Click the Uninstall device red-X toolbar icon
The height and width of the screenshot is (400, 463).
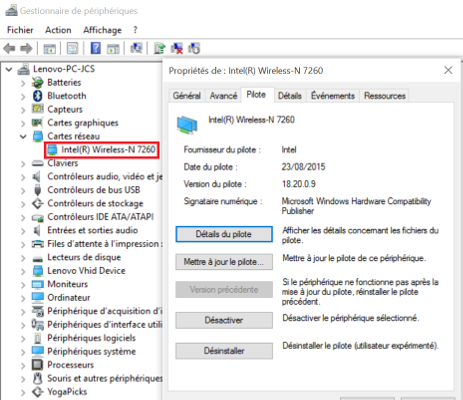click(177, 48)
